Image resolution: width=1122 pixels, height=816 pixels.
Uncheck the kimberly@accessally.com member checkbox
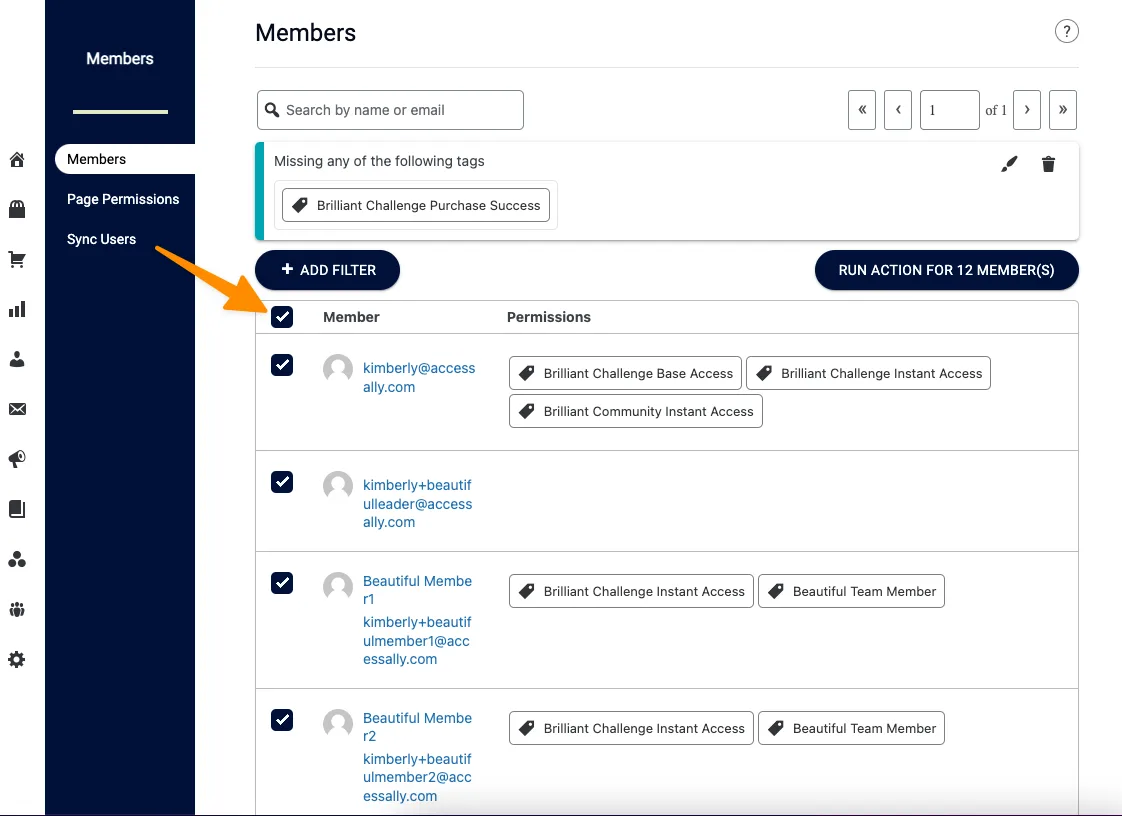282,365
